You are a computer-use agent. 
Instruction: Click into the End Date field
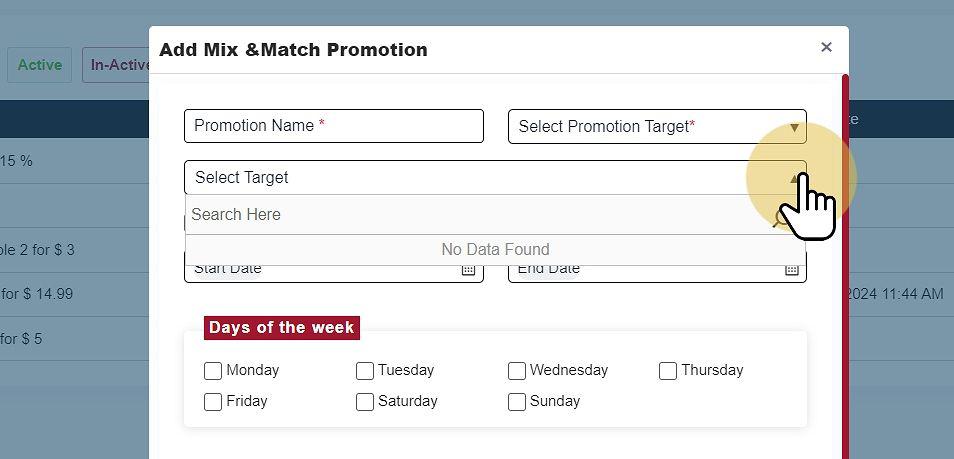640,270
